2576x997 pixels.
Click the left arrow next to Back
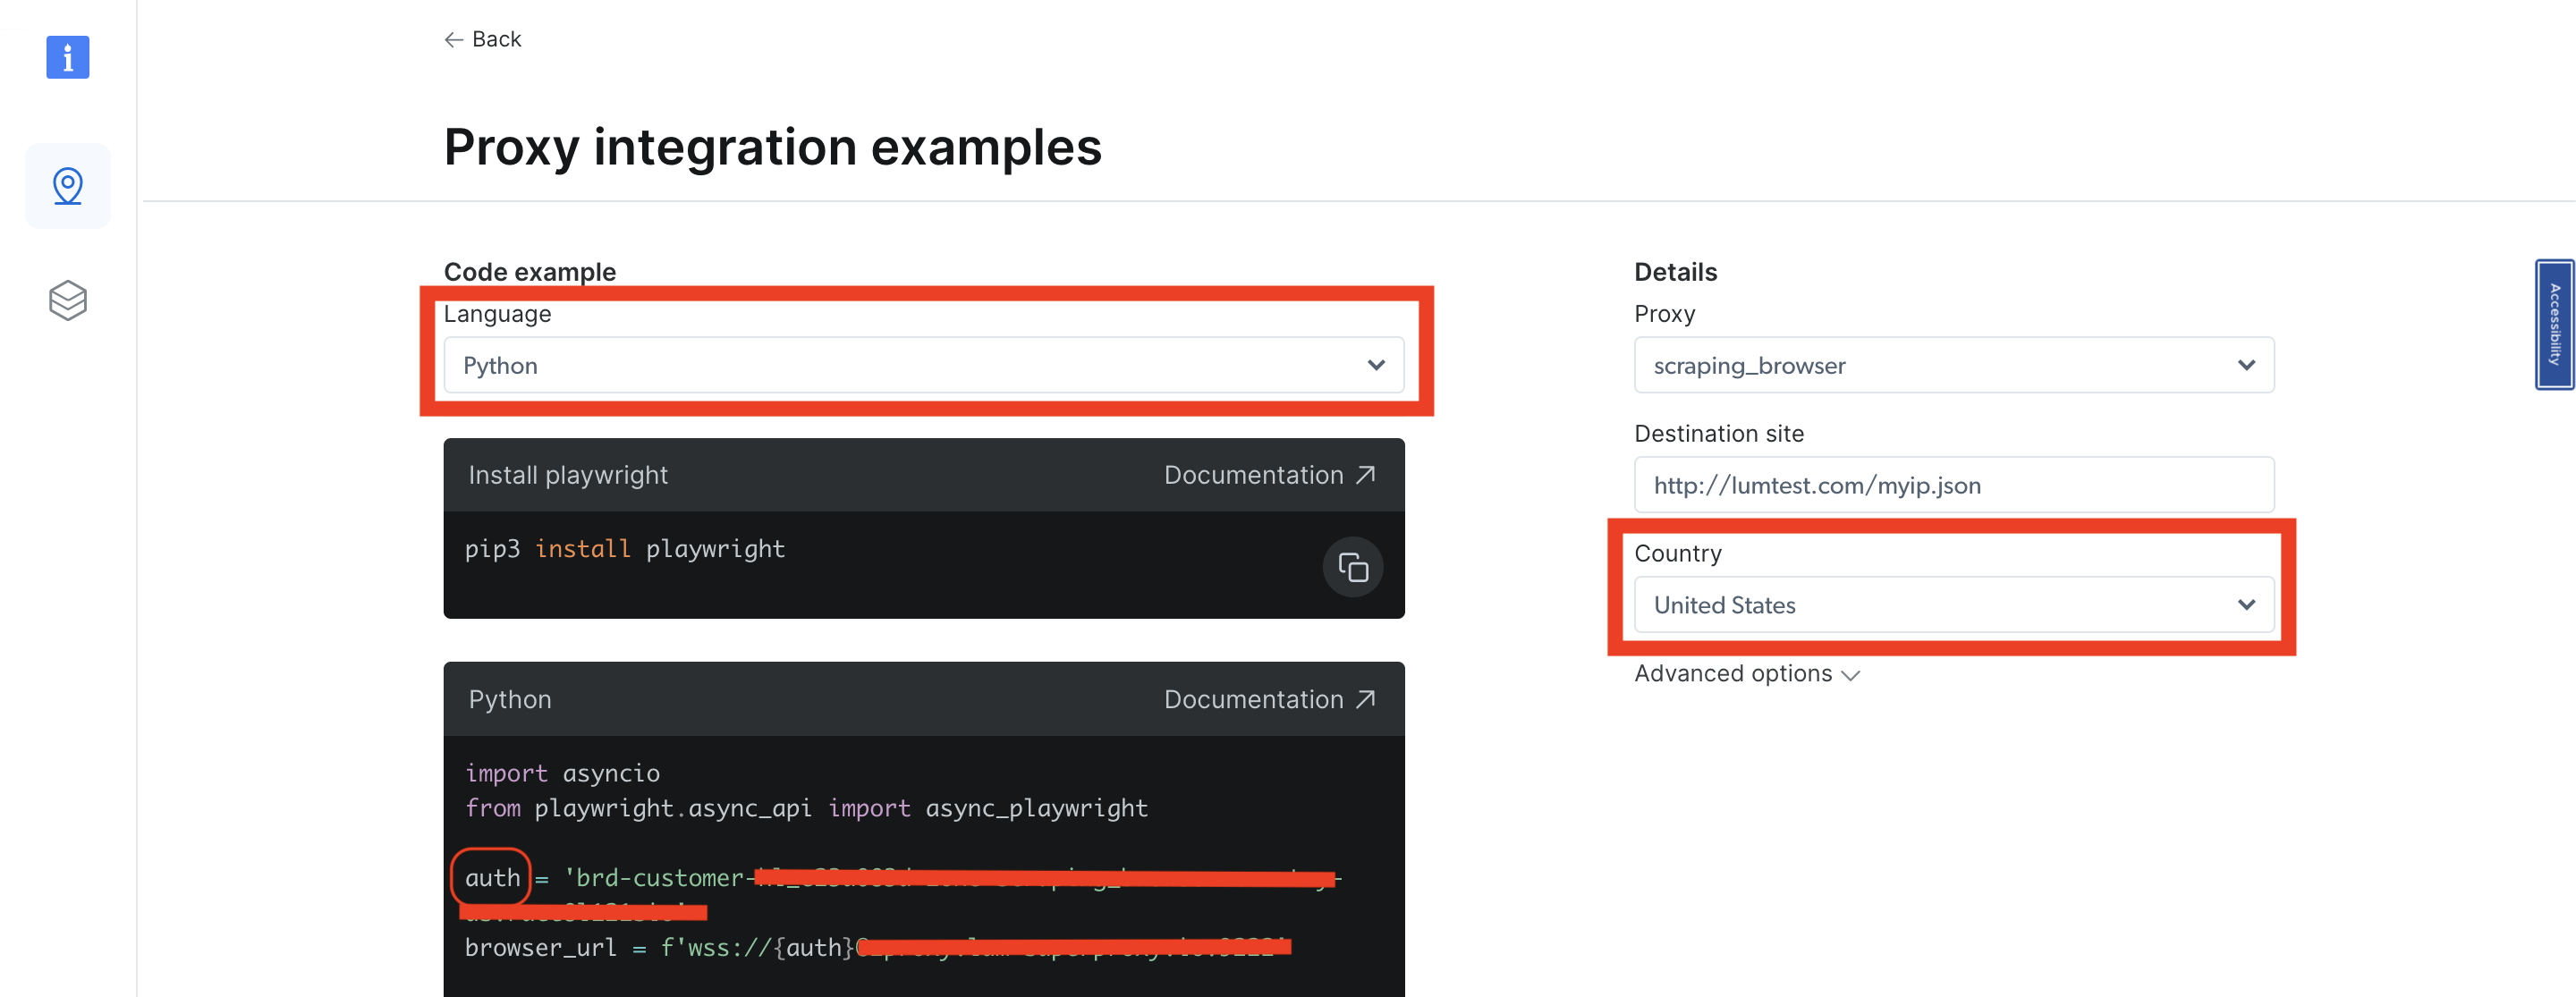(x=453, y=39)
